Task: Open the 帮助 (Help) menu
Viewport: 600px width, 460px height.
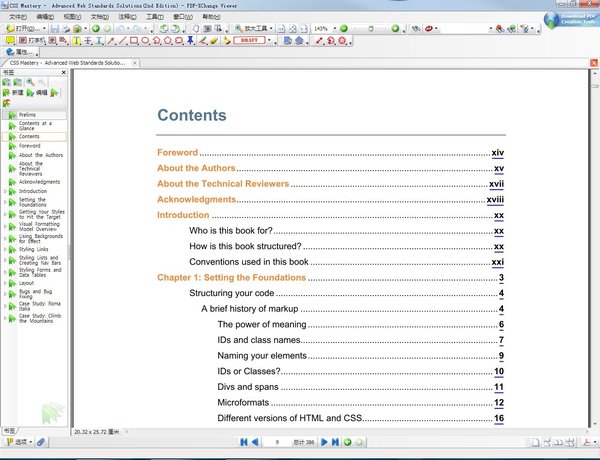Action: [211, 17]
